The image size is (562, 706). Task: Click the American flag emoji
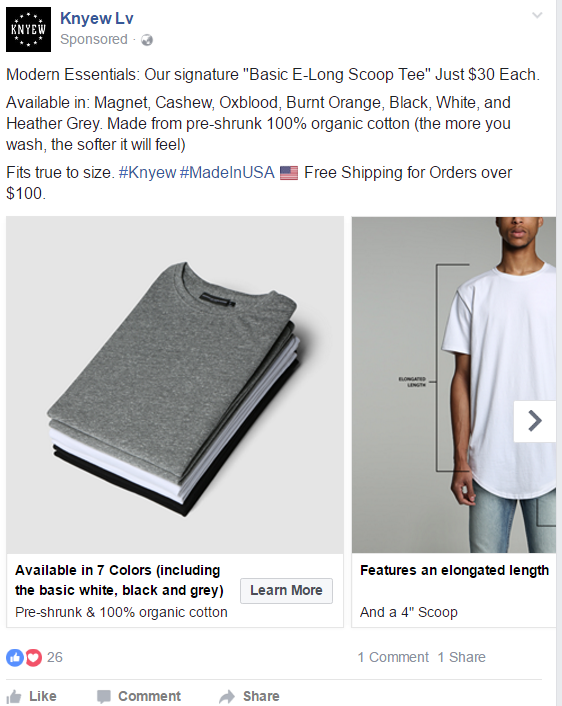point(289,173)
